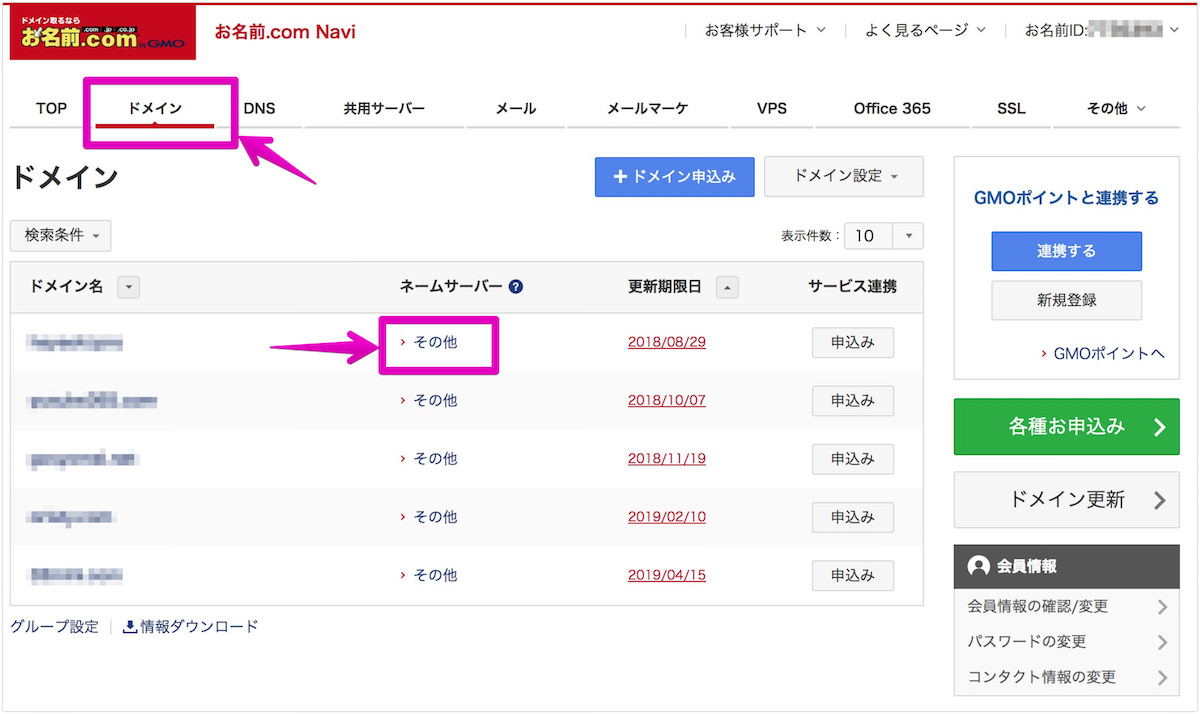Click 申込み in the 2019/04/15 row
1200x714 pixels.
(x=853, y=575)
